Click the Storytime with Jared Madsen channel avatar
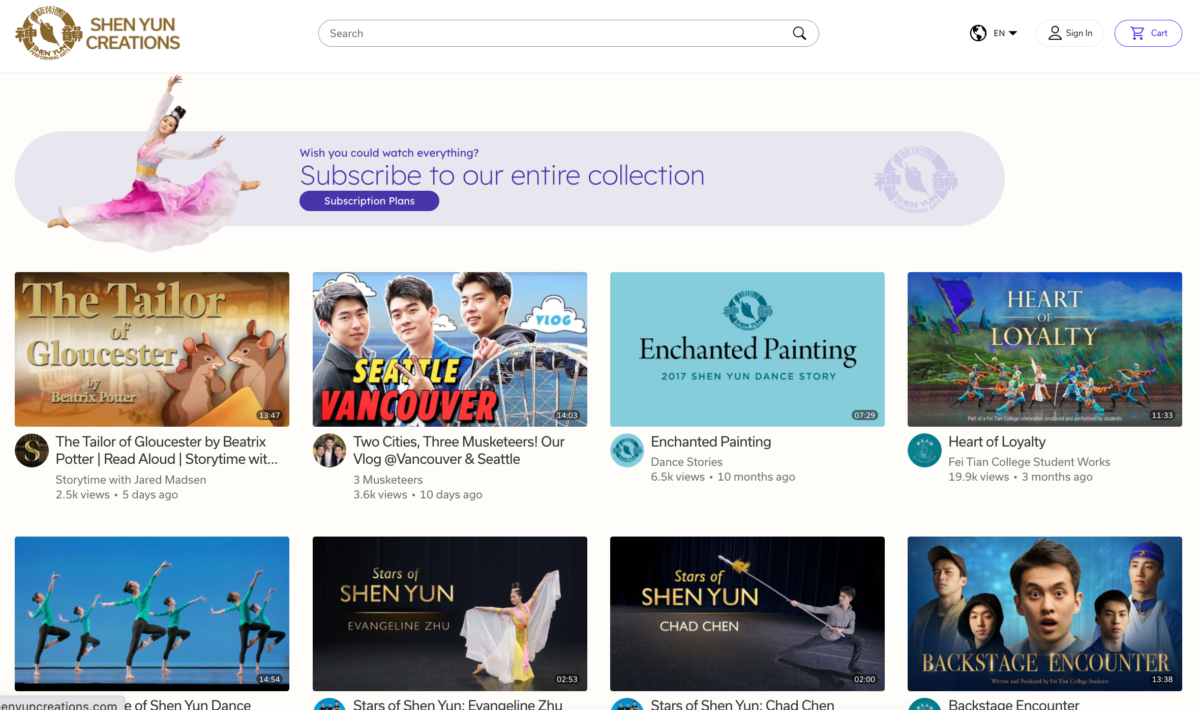Screen dimensions: 1200x710 tap(32, 450)
